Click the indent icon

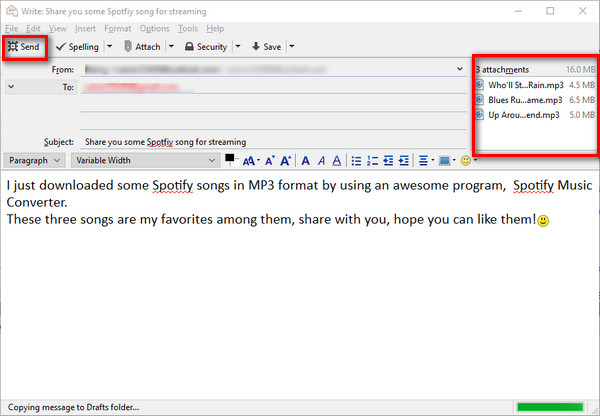point(404,161)
